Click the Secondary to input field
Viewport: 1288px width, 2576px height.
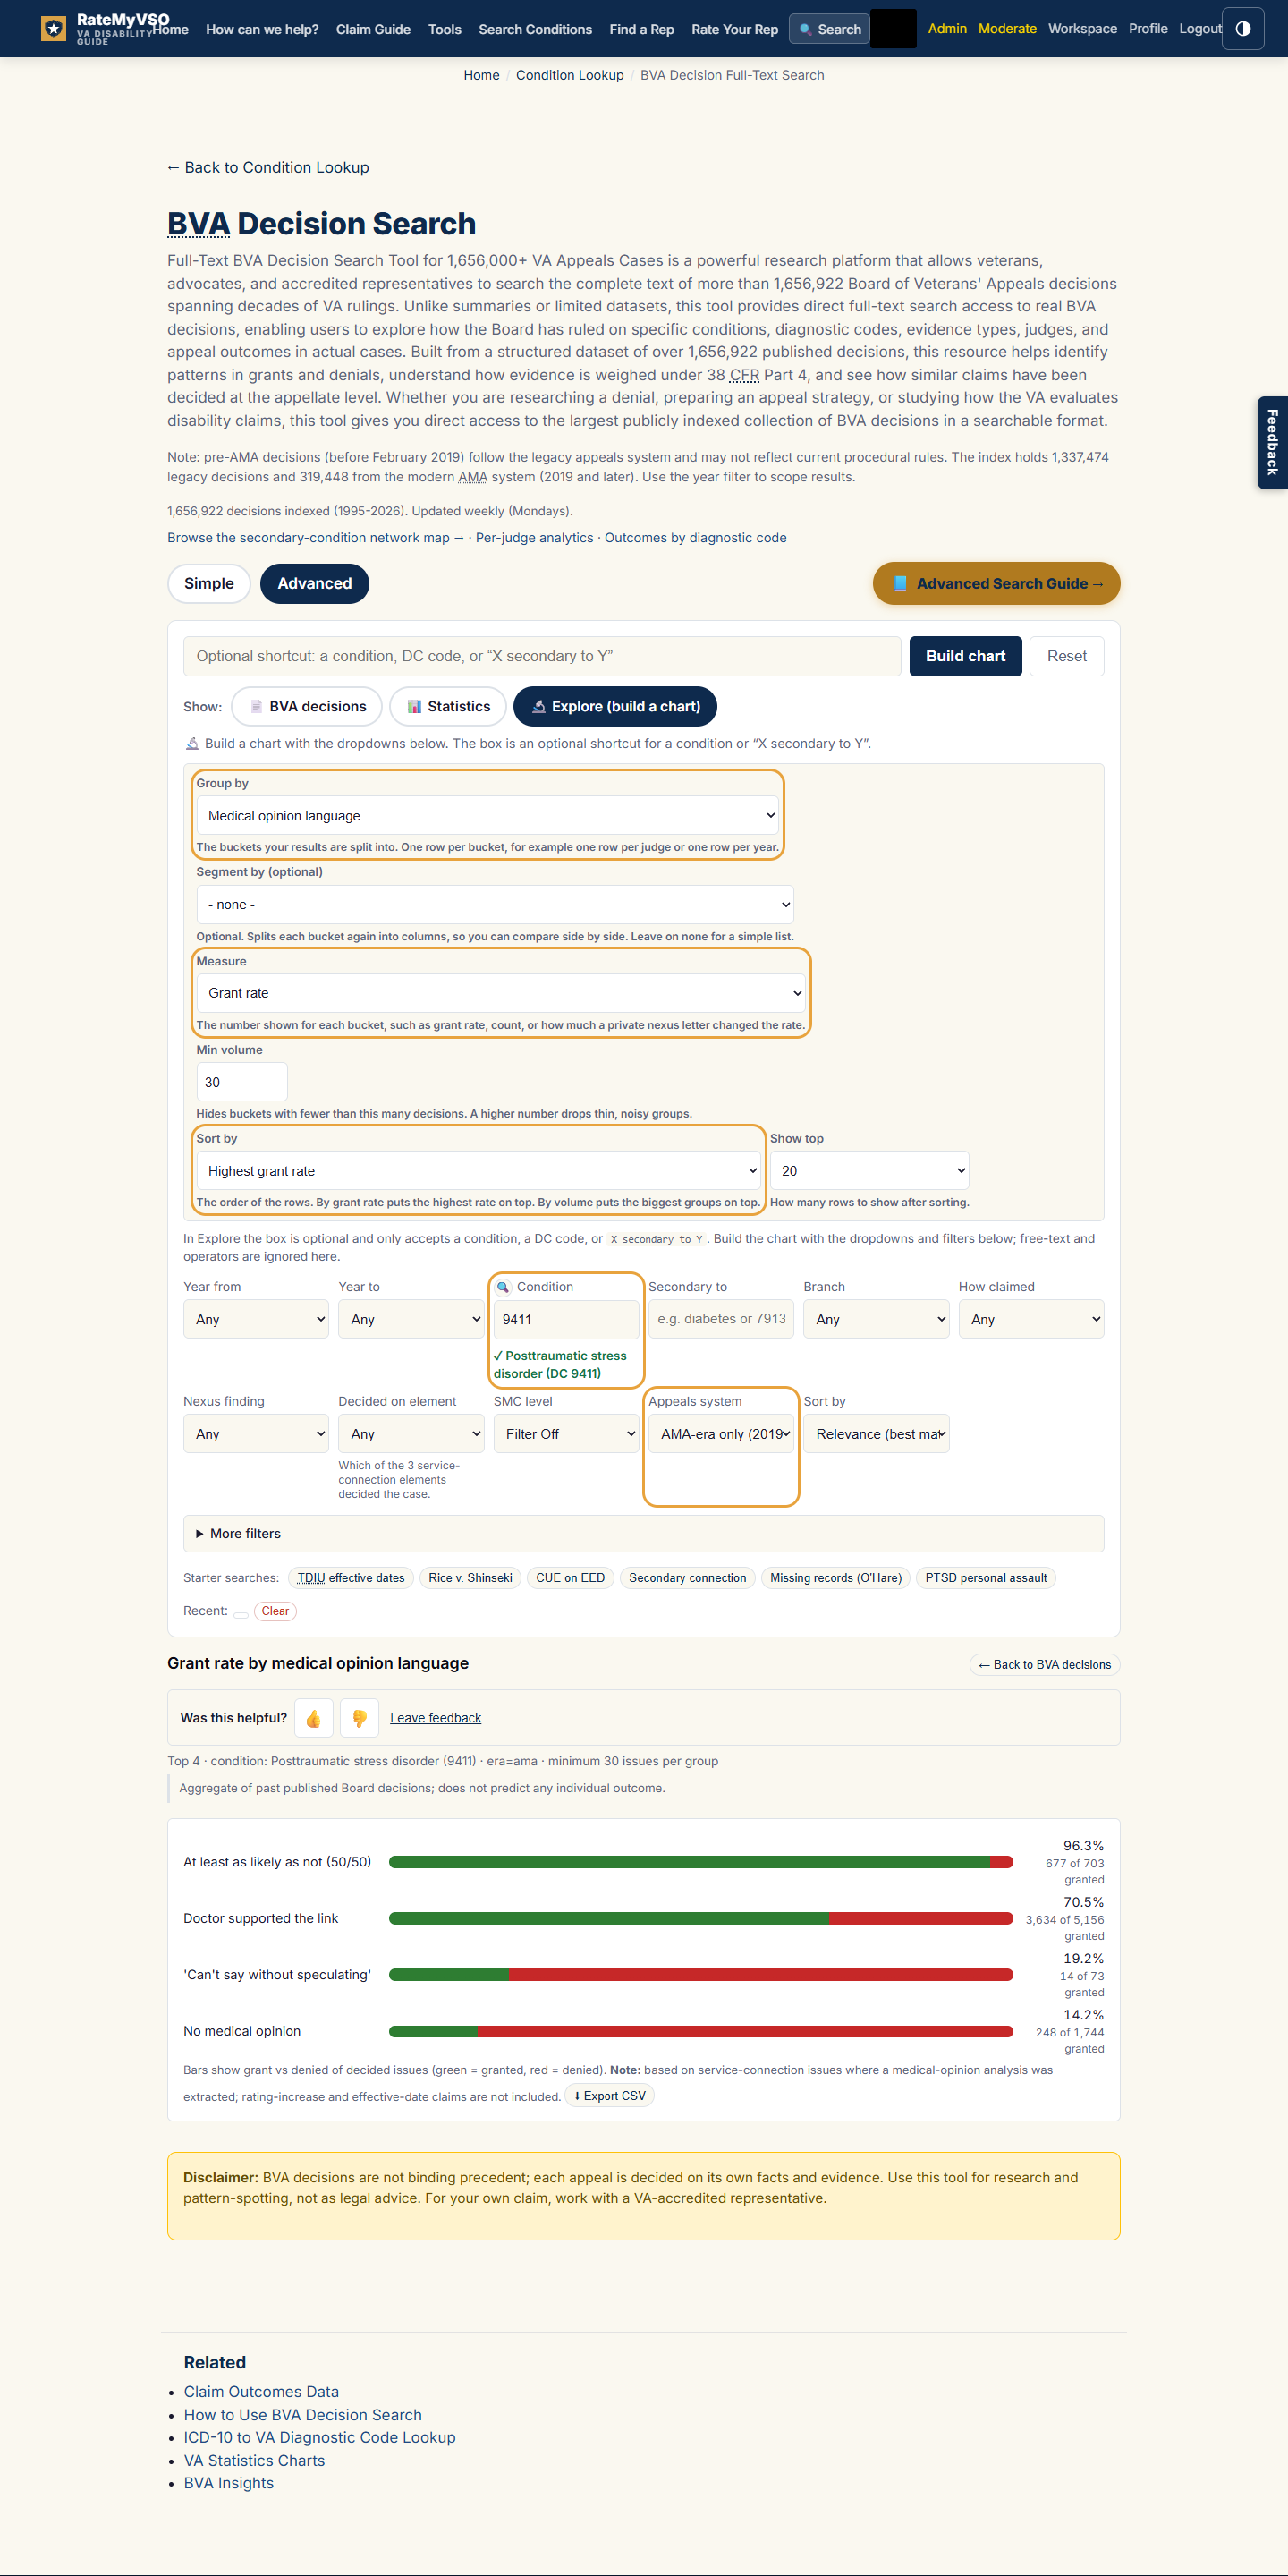721,1319
